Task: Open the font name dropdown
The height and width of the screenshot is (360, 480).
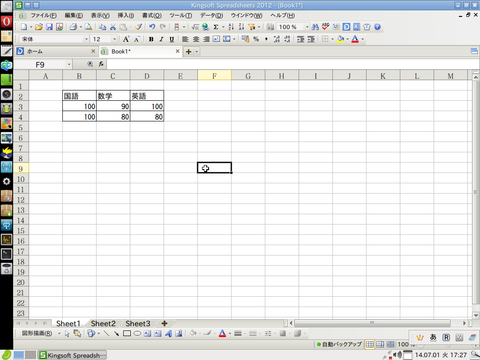Action: 86,39
